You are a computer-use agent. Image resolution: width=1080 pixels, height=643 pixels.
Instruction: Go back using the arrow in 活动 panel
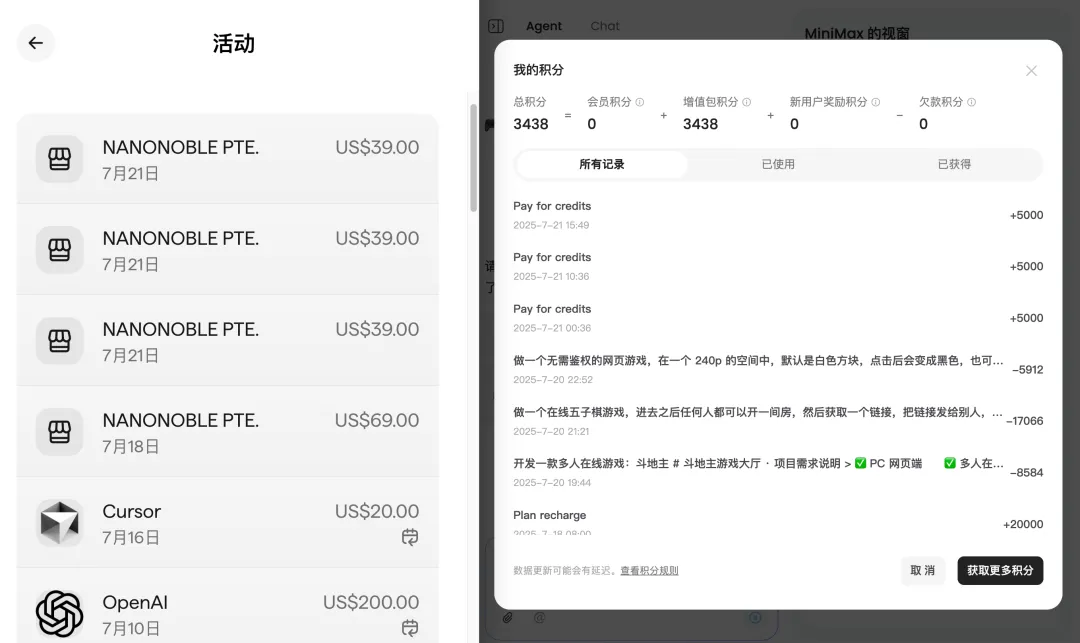click(x=36, y=43)
